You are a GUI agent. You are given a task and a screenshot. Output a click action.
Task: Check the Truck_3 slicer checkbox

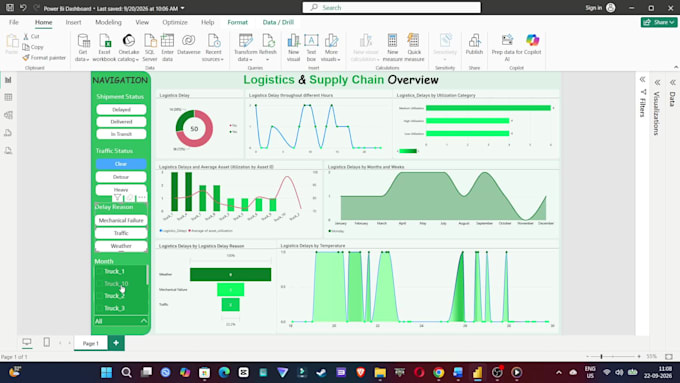coord(99,308)
